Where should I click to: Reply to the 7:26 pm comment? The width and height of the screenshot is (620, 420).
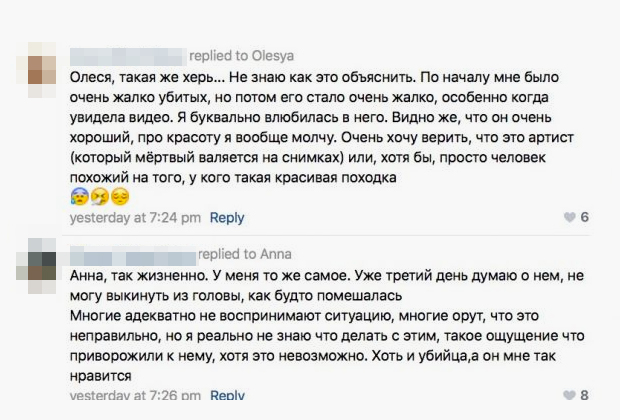coord(227,395)
